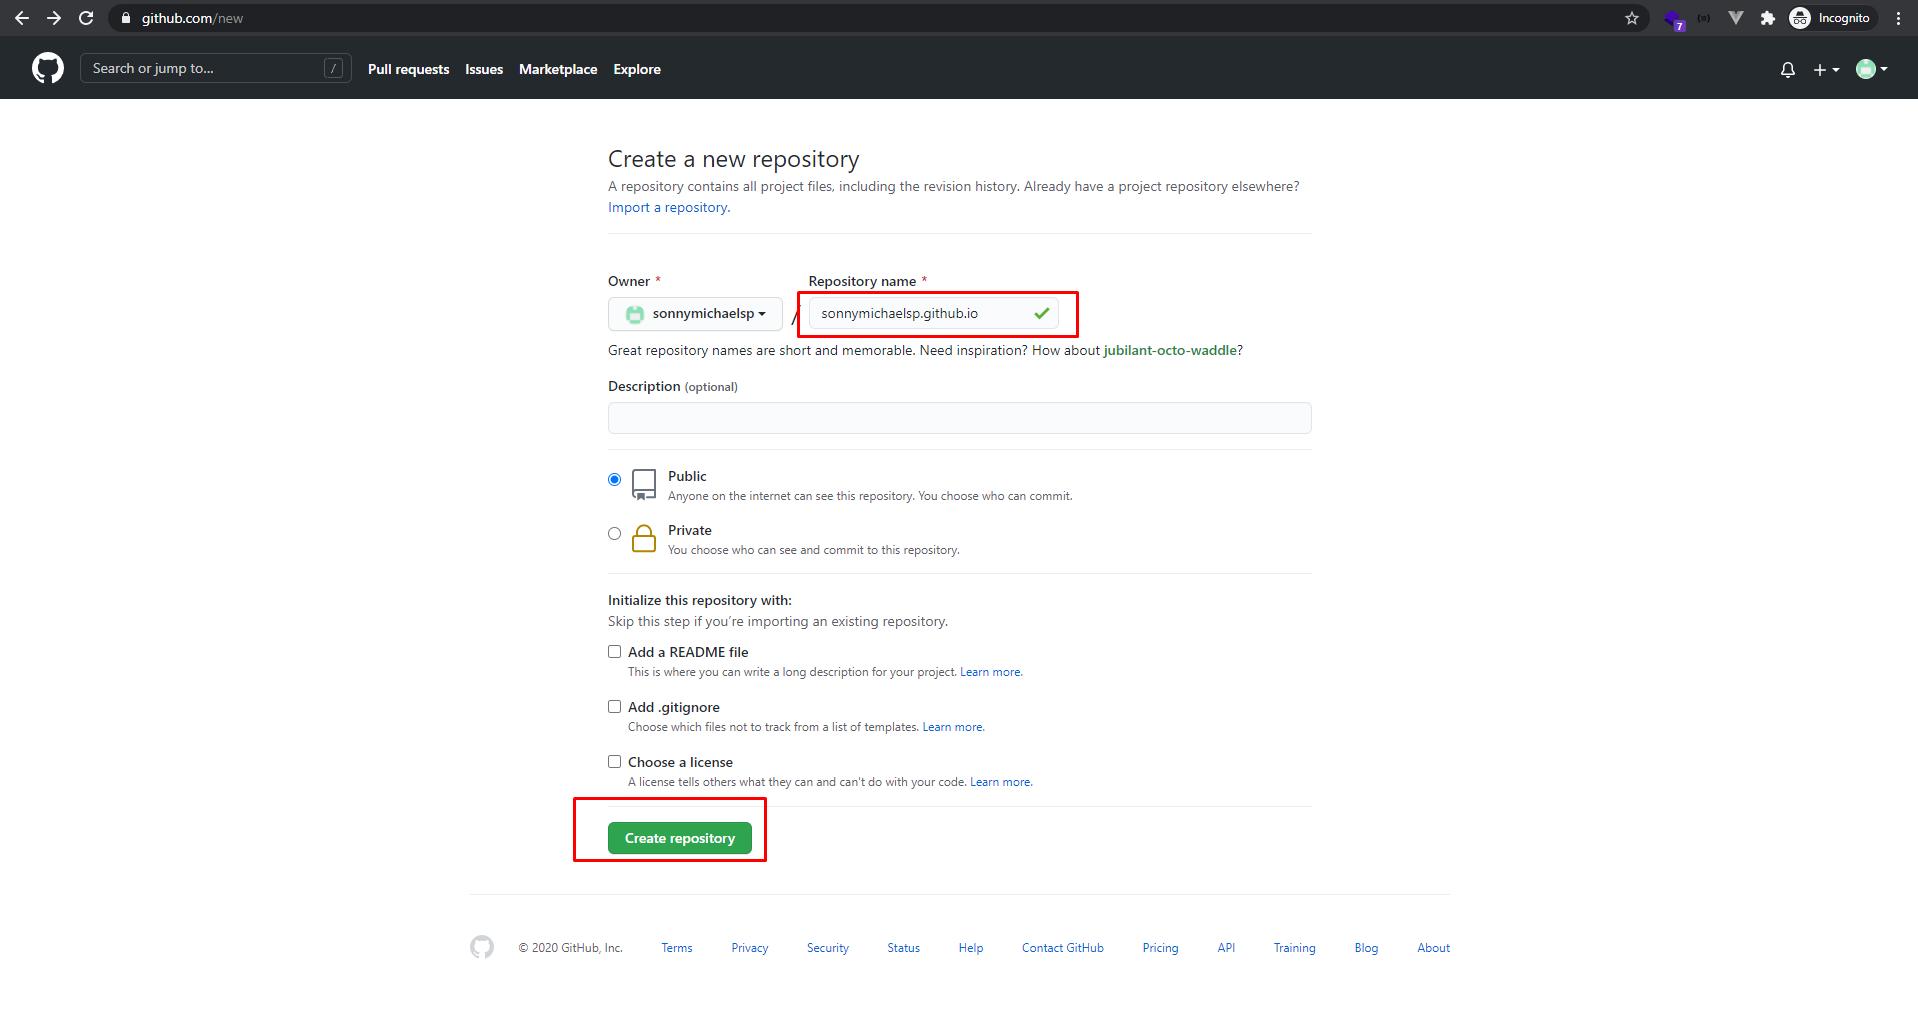The width and height of the screenshot is (1918, 1016).
Task: Select the Private repository option
Action: [614, 533]
